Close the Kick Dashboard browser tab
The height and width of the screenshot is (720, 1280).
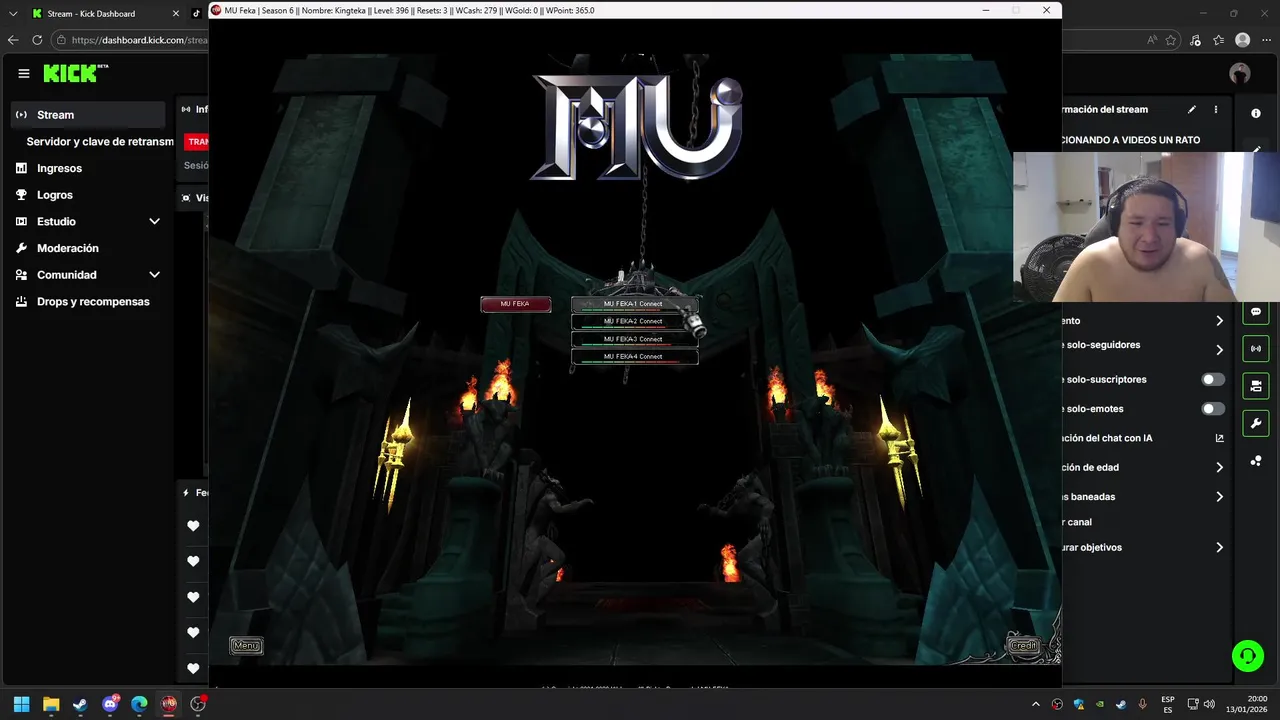176,14
